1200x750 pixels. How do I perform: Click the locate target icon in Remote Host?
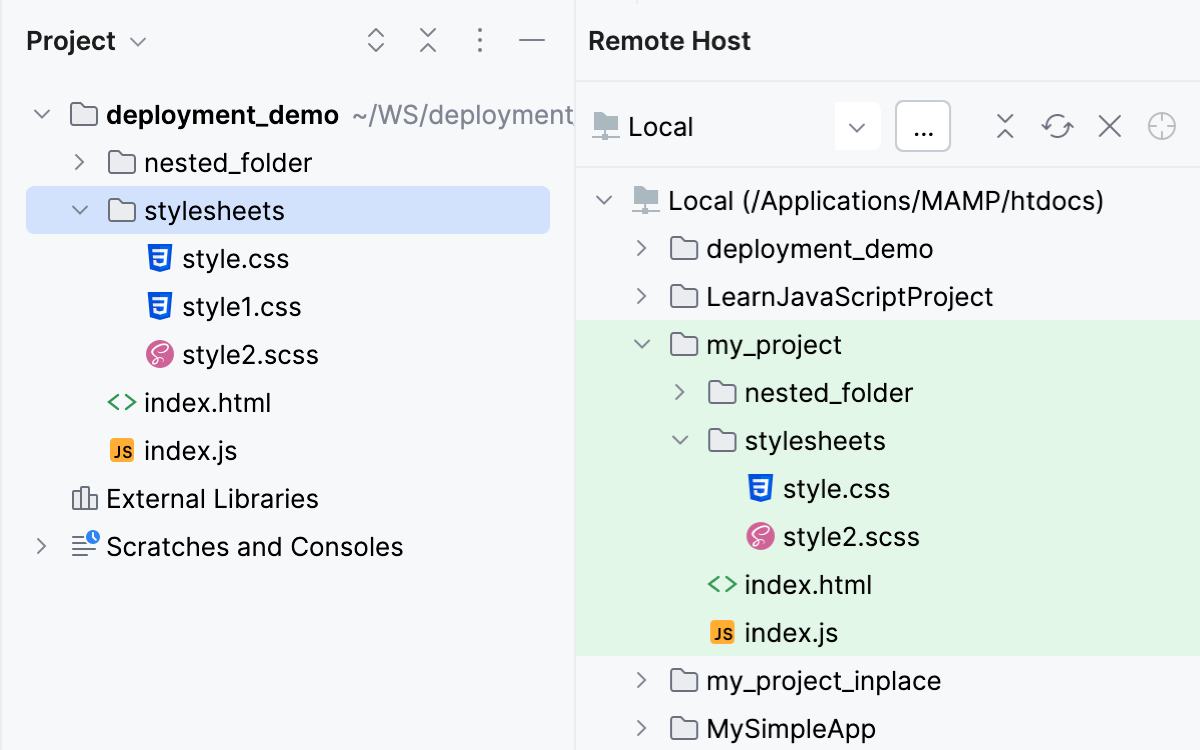[1161, 127]
